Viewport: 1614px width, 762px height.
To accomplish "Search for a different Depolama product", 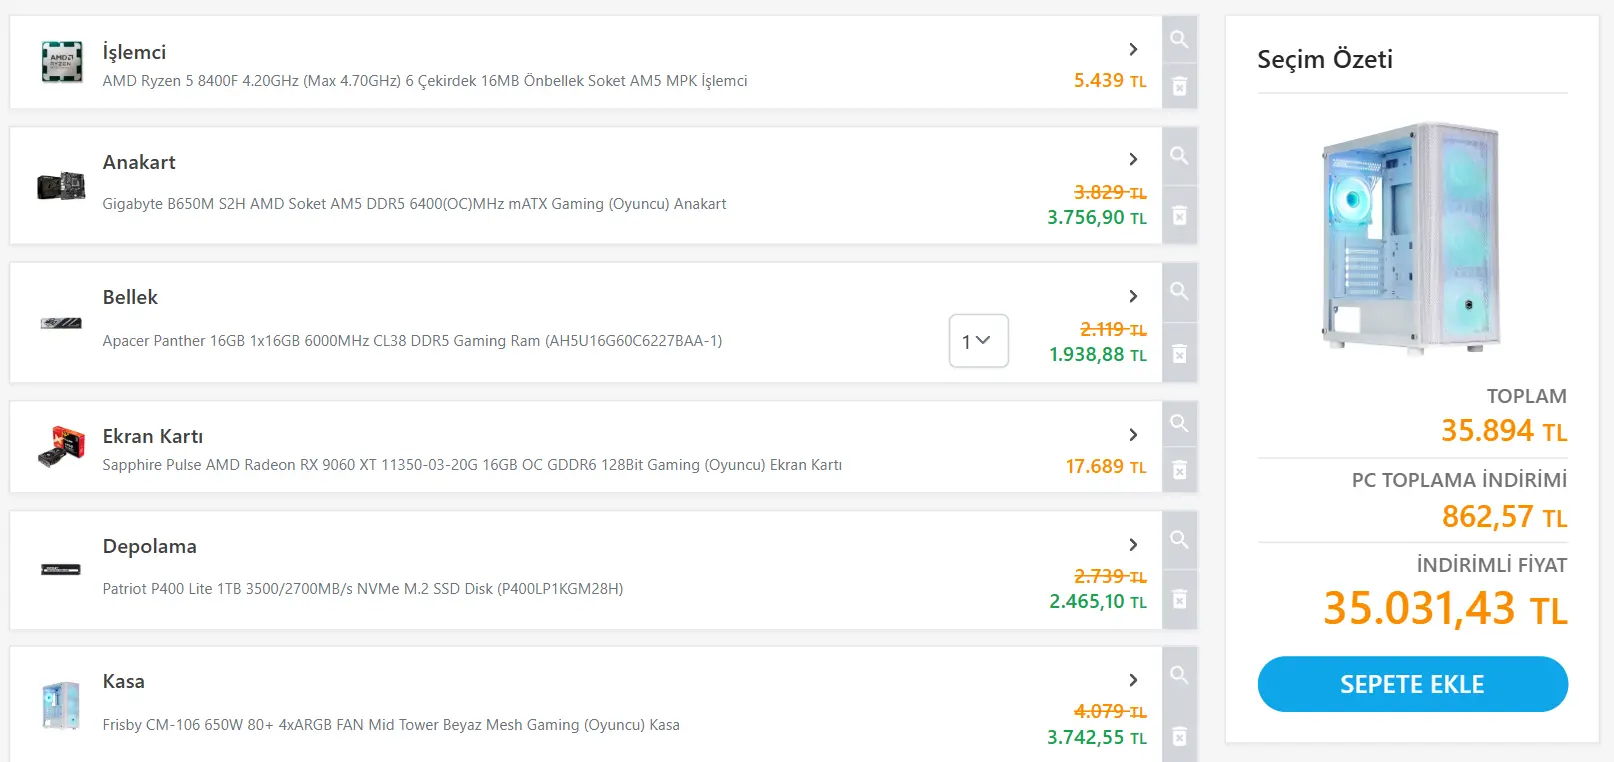I will tap(1180, 540).
